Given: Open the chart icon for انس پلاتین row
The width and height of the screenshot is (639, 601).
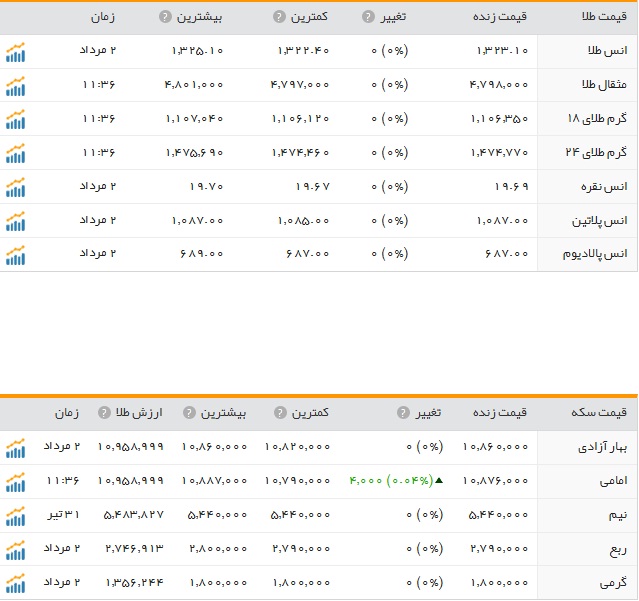Looking at the screenshot, I should point(15,221).
